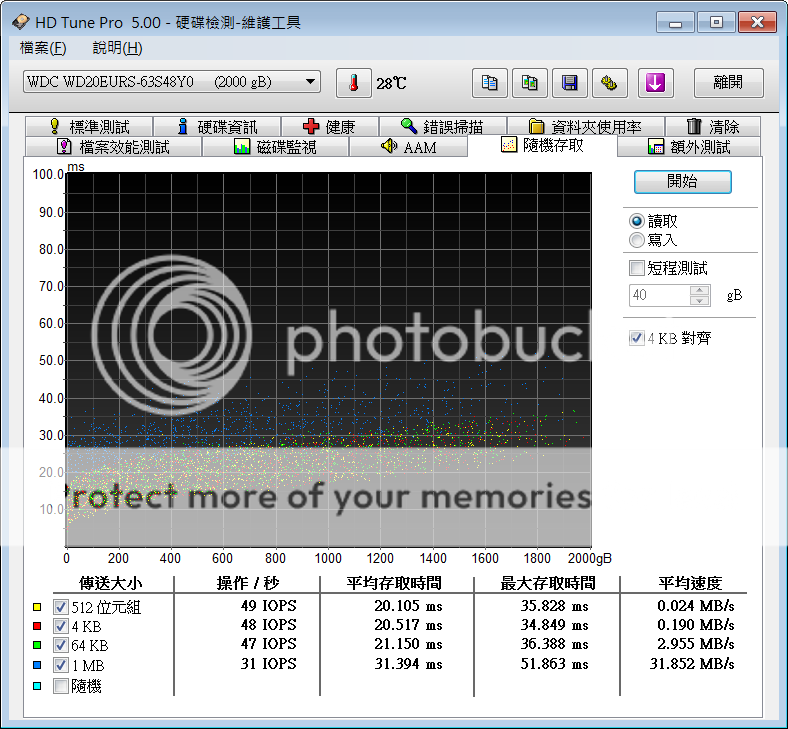Viewport: 788px width, 729px height.
Task: Copy screenshot to clipboard icon
Action: pyautogui.click(x=530, y=83)
